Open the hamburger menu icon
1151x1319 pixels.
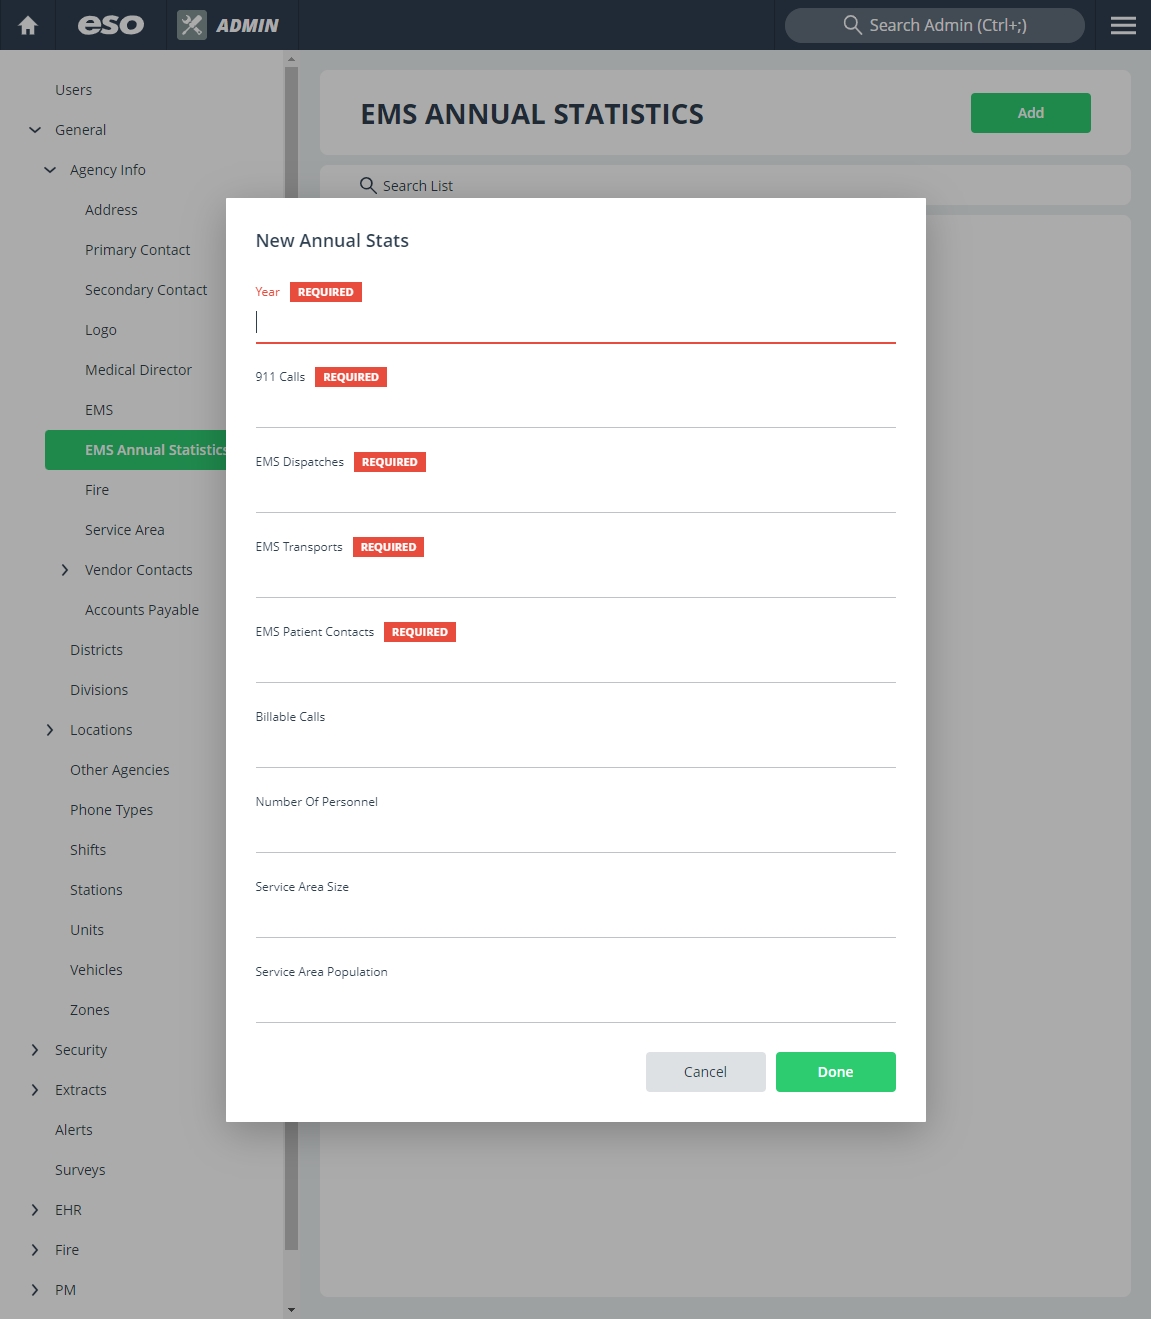1123,25
